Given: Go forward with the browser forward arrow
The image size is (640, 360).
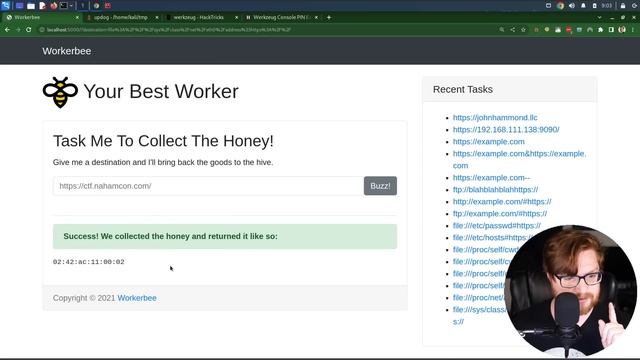Looking at the screenshot, I should click(x=18, y=30).
